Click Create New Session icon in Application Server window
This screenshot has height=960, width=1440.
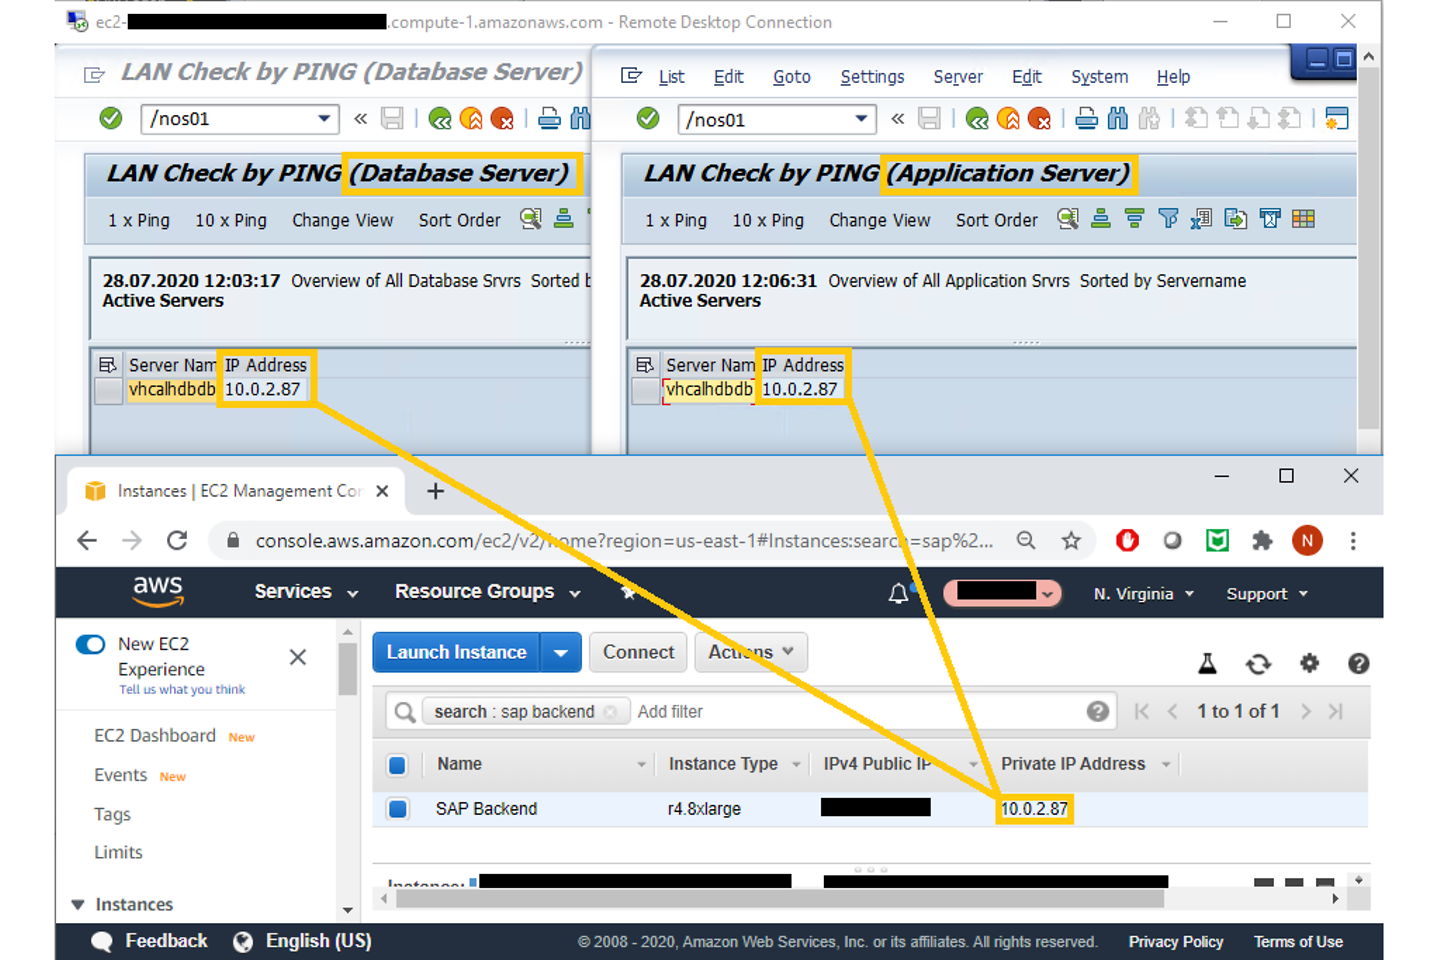coord(1336,119)
